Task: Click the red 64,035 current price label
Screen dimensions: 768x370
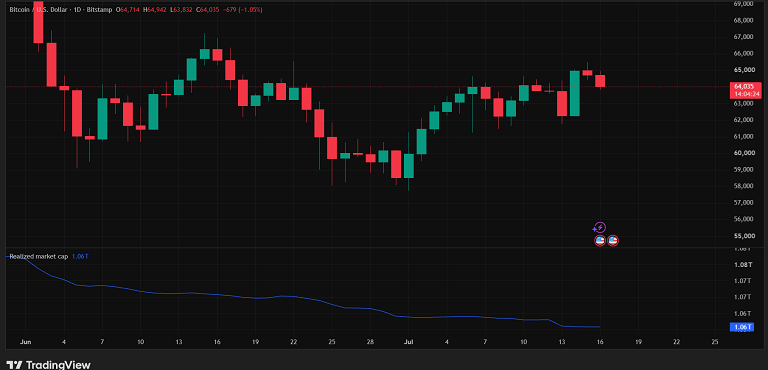Action: click(744, 86)
